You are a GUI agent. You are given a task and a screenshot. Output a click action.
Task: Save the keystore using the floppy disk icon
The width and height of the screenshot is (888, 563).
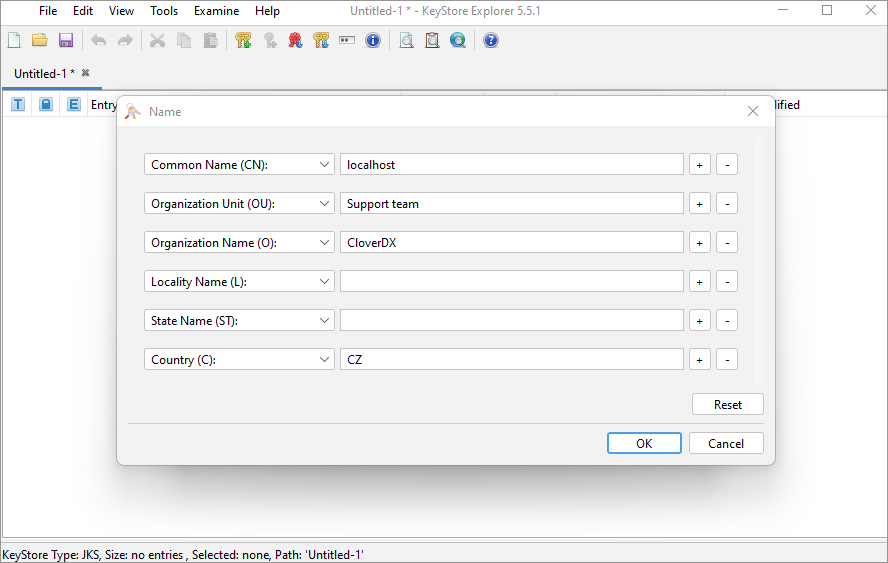(x=66, y=41)
